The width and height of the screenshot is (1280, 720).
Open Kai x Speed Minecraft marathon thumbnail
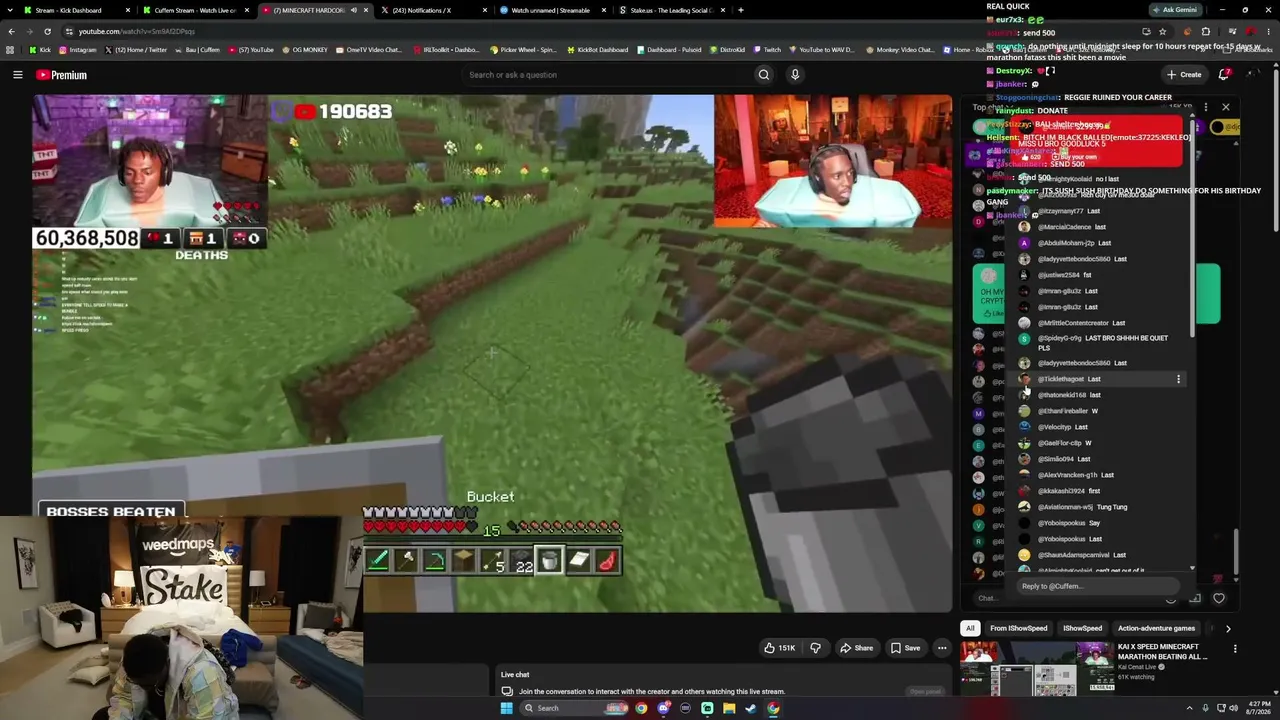(x=1037, y=668)
